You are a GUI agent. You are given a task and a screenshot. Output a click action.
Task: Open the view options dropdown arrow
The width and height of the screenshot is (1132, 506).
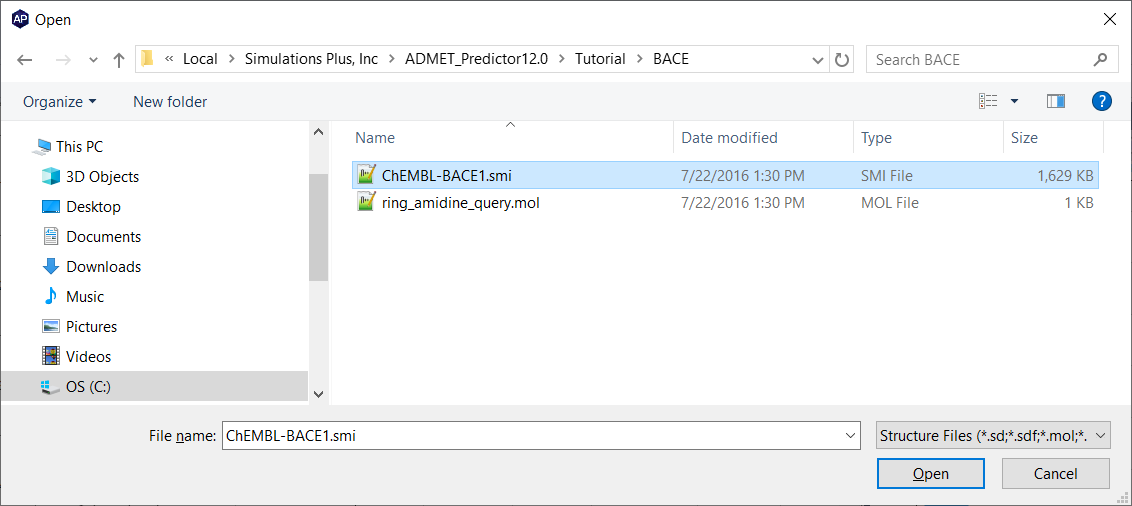[1014, 102]
